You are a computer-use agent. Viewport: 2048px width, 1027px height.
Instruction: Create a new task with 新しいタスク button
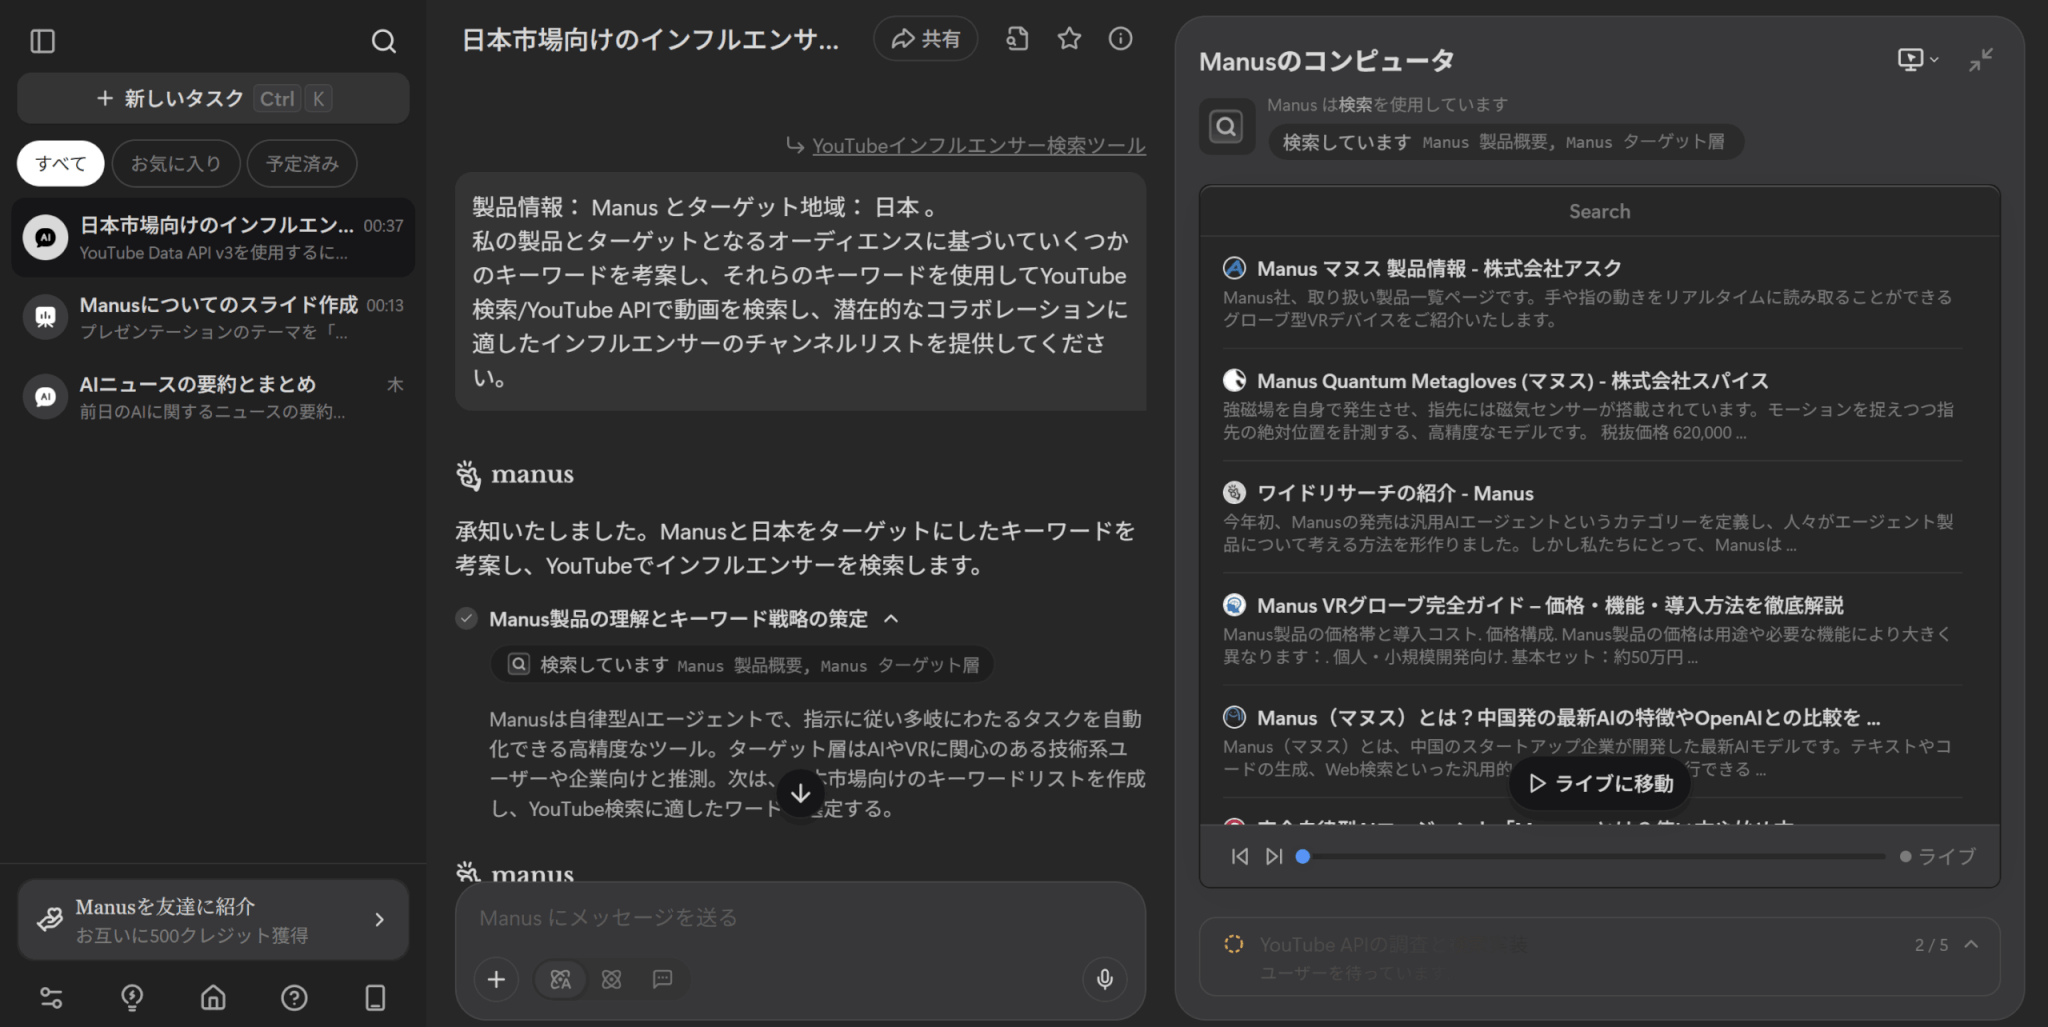coord(213,98)
